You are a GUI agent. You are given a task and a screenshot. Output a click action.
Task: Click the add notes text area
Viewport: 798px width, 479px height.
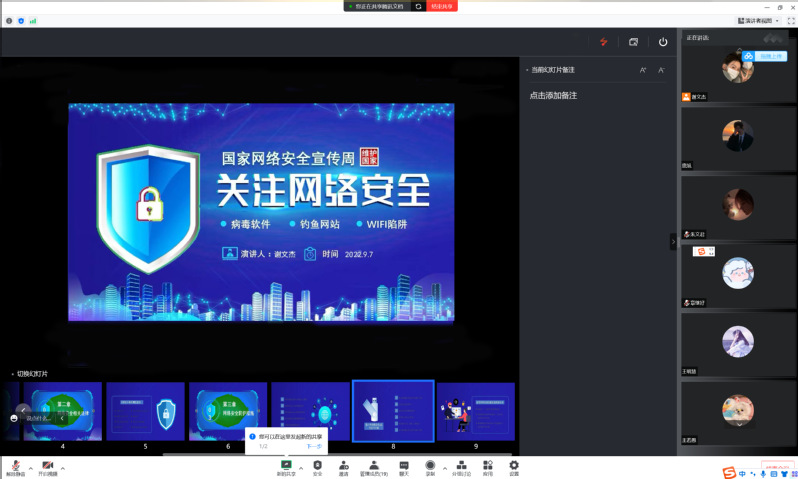(x=553, y=96)
